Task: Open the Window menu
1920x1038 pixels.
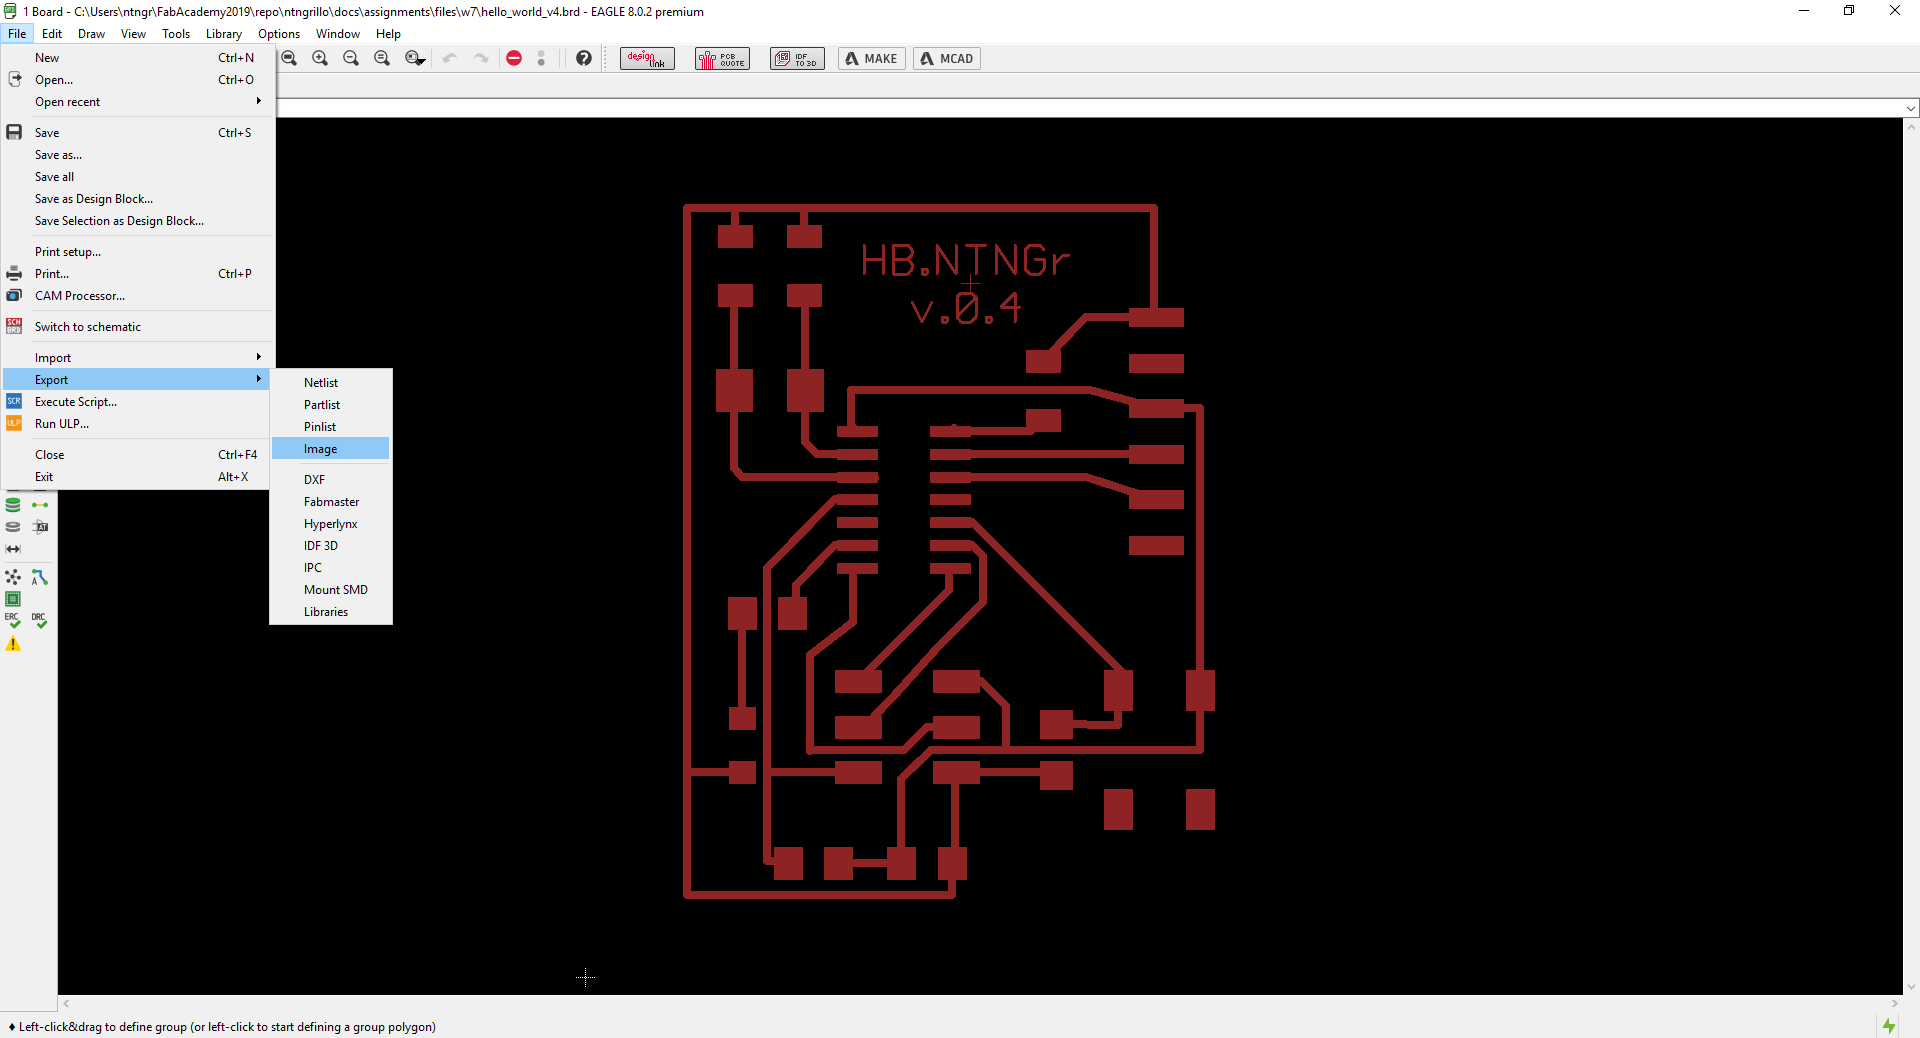Action: (x=338, y=34)
